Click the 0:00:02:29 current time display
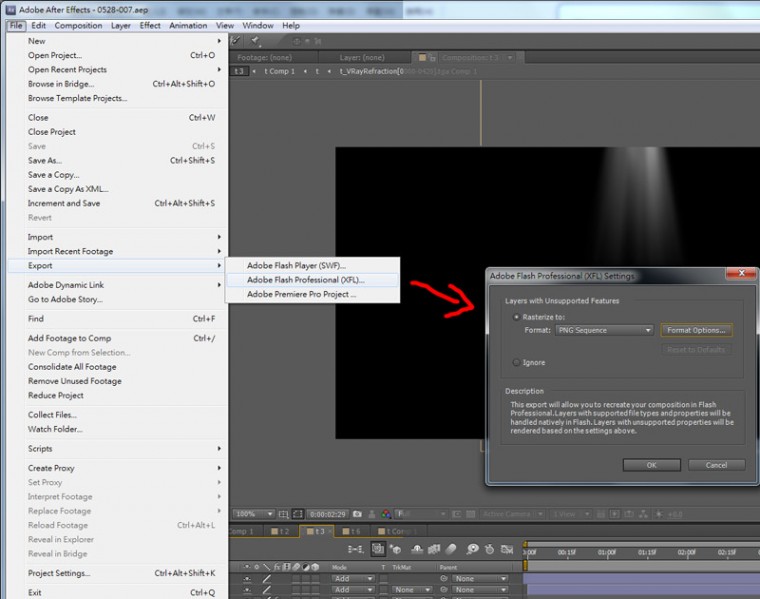The image size is (760, 599). (x=326, y=514)
